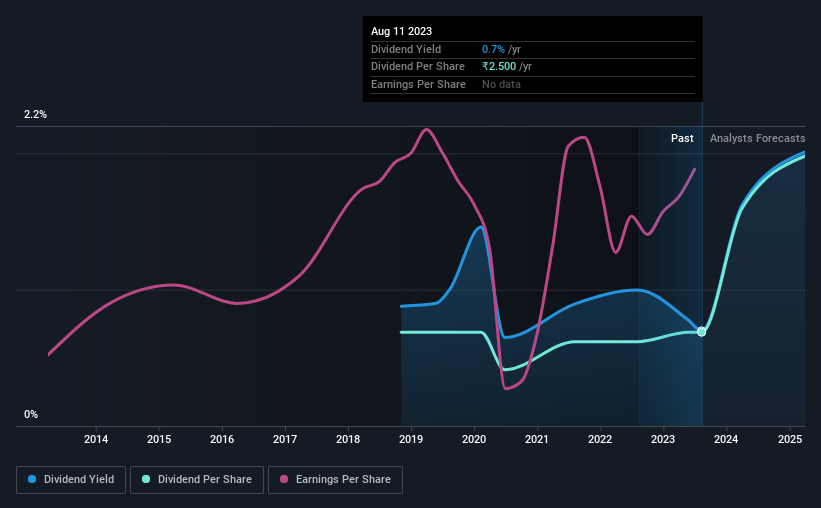
Task: Toggle the Dividend Yield legend series
Action: click(x=71, y=480)
